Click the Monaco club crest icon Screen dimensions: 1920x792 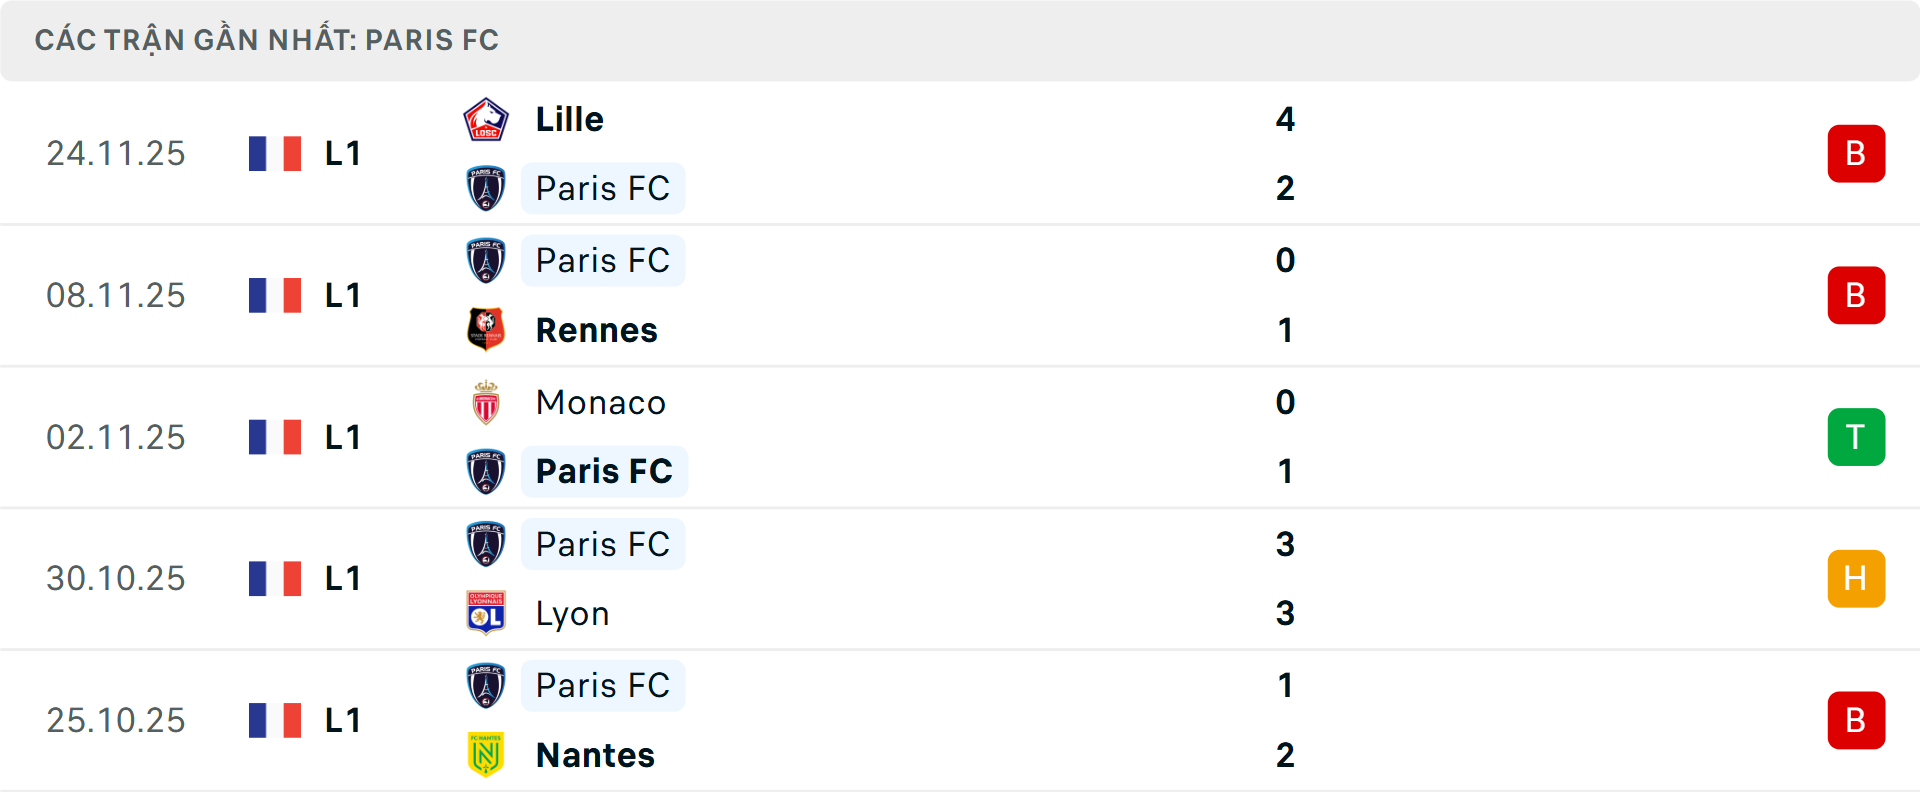[x=486, y=402]
